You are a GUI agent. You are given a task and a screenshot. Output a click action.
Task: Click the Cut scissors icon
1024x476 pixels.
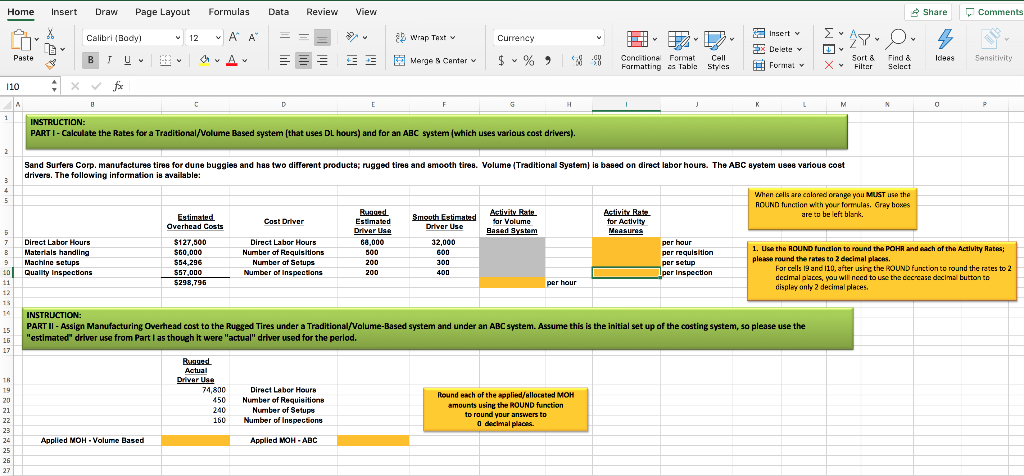click(x=50, y=34)
